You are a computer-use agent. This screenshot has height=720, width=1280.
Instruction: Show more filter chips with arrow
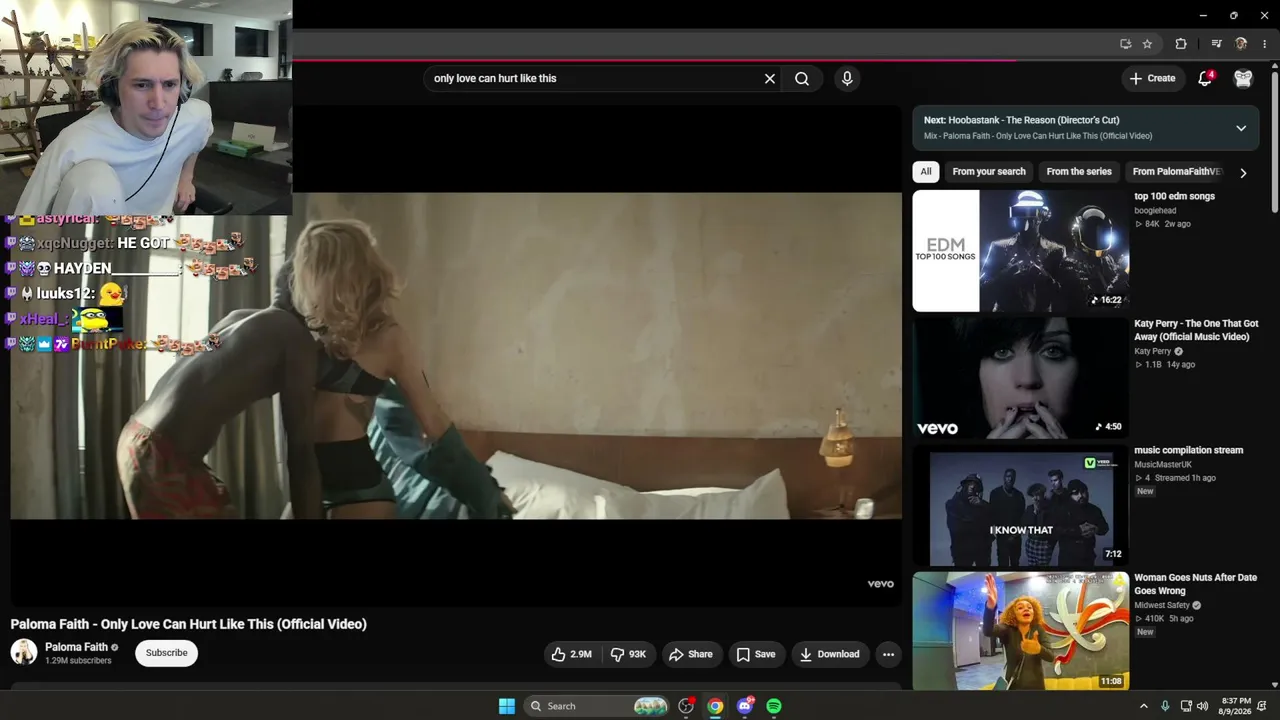click(1243, 172)
